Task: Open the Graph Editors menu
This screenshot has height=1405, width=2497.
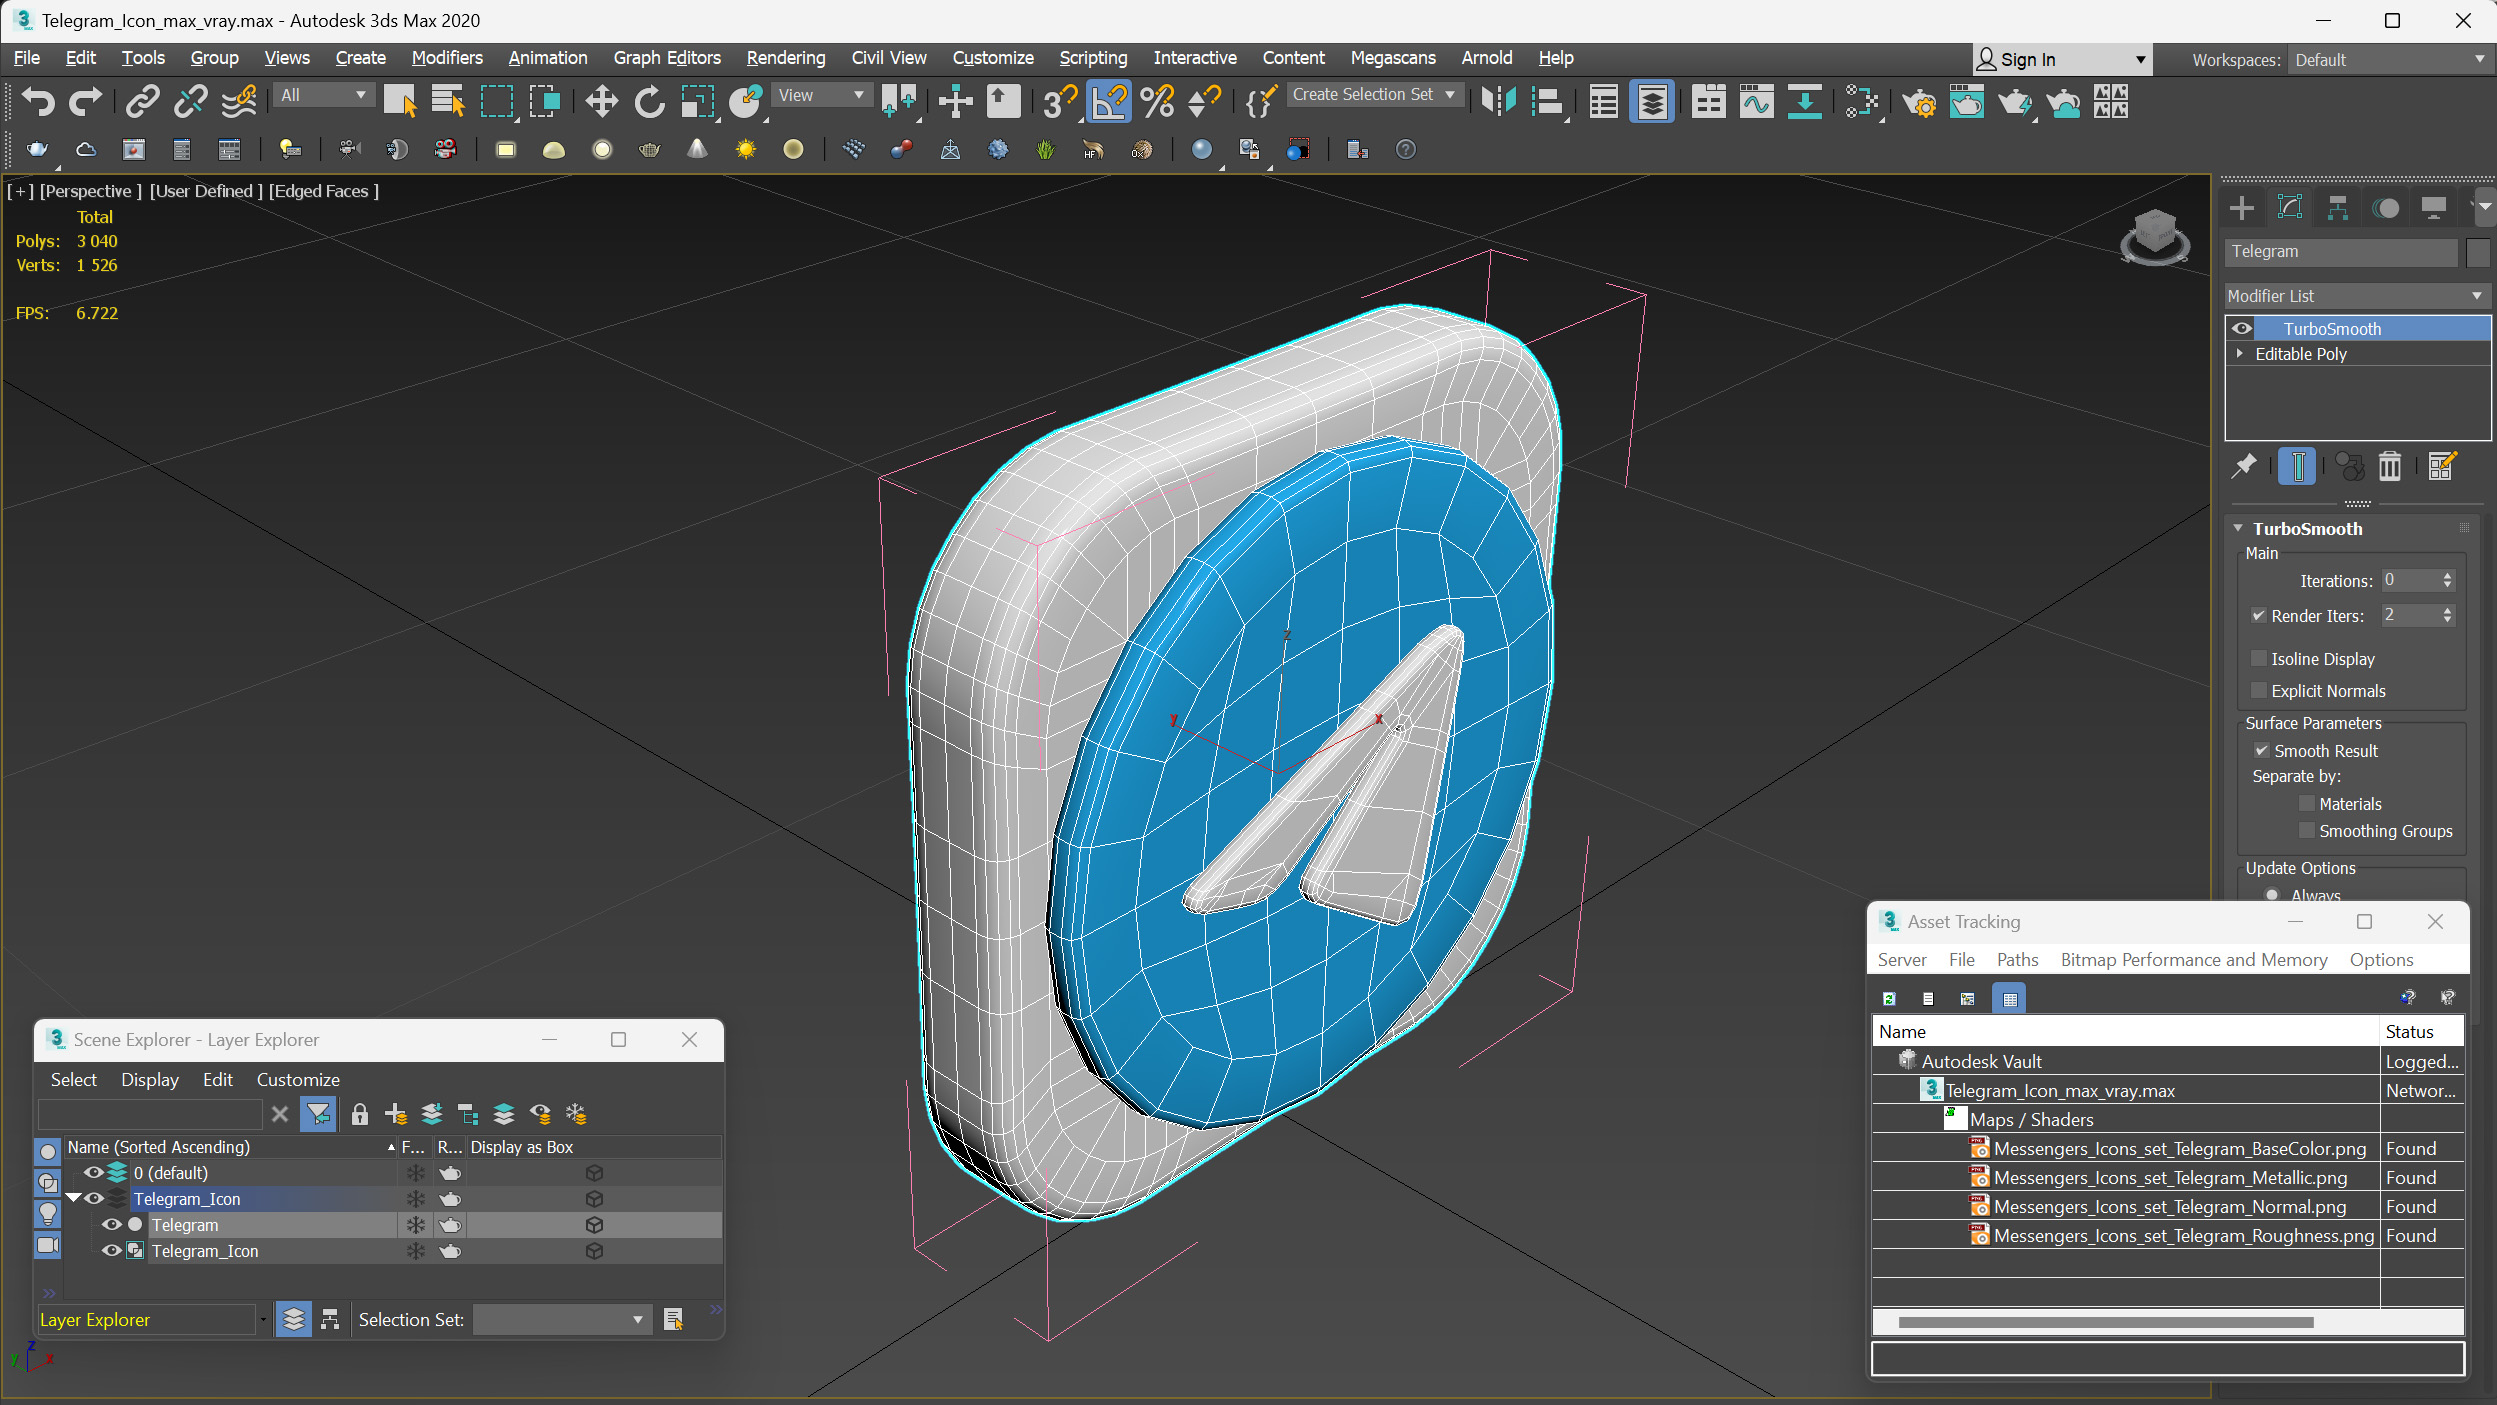Action: [667, 58]
